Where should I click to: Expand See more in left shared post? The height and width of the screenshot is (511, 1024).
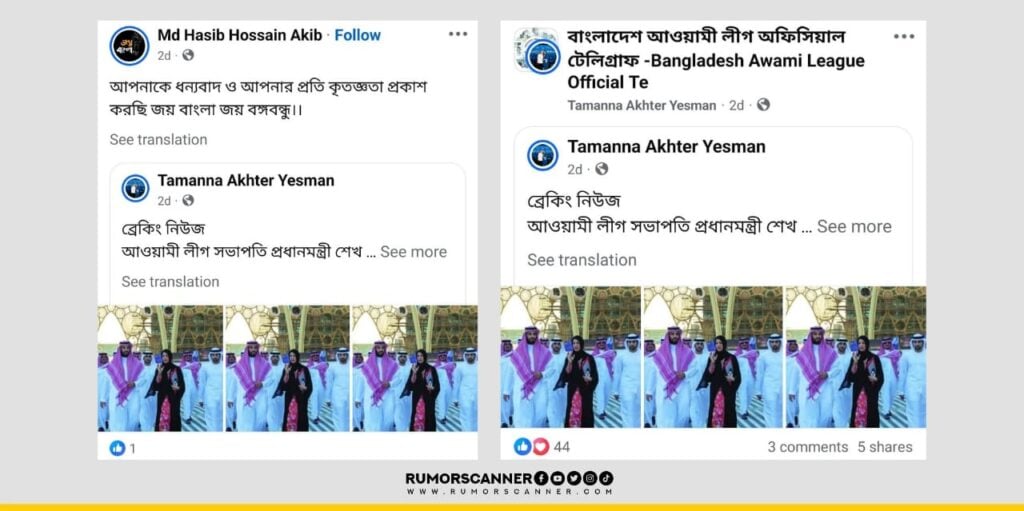[x=413, y=252]
